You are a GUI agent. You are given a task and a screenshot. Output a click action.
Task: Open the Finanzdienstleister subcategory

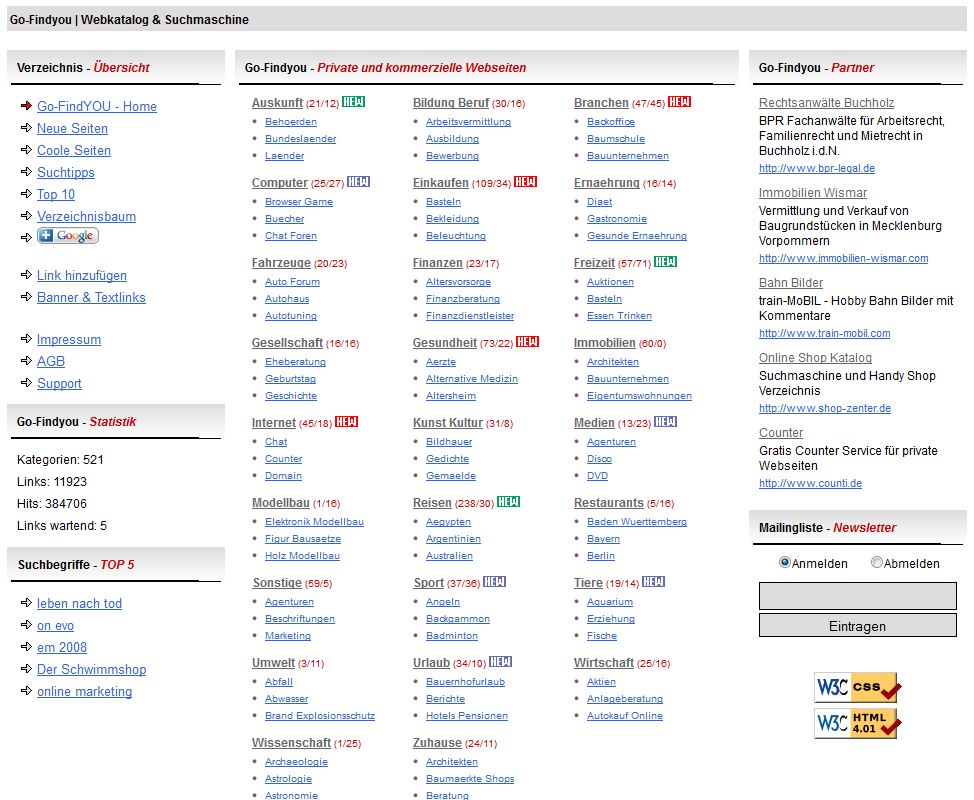pyautogui.click(x=470, y=316)
